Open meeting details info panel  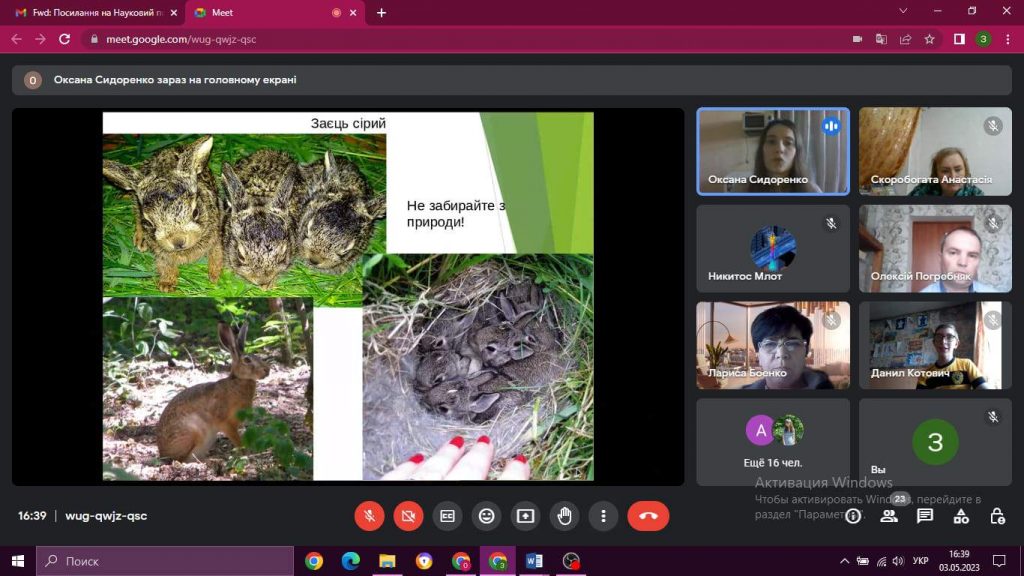[853, 517]
